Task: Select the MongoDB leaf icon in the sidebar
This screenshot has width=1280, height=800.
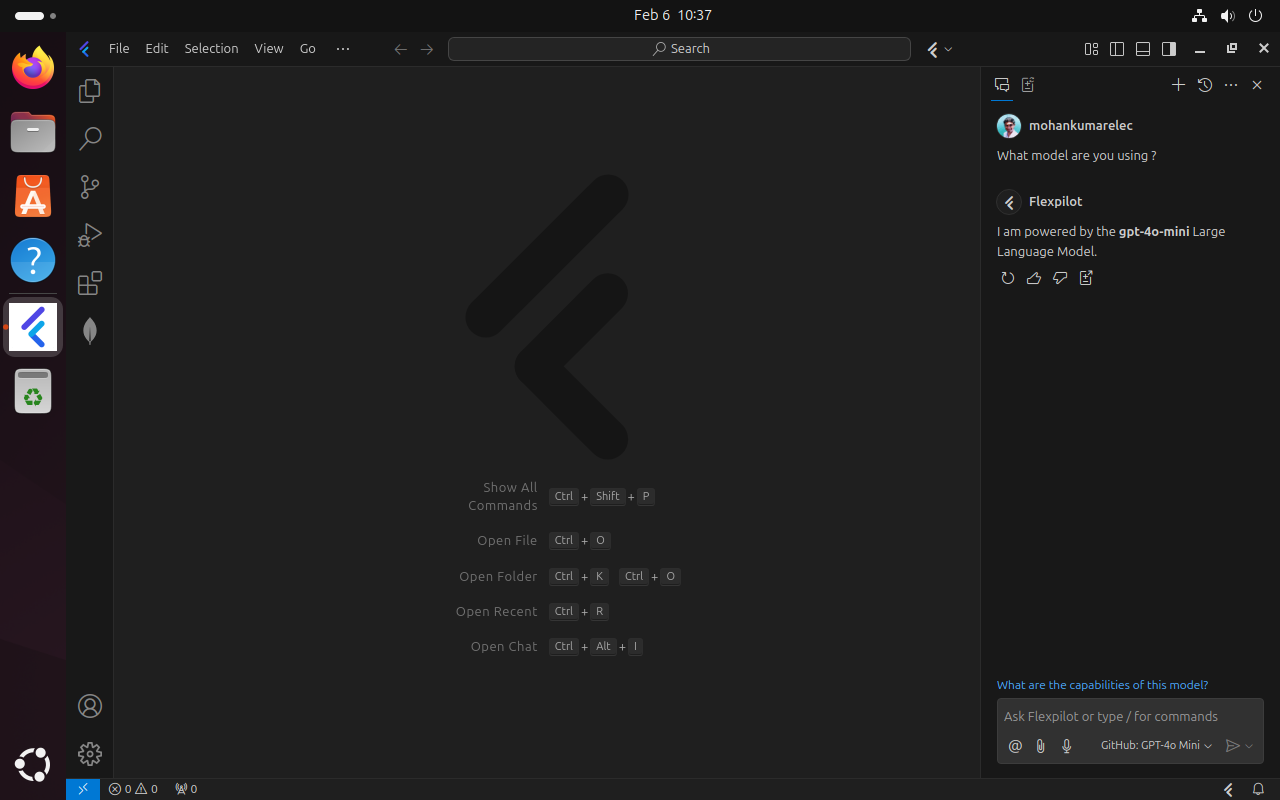Action: [x=89, y=330]
